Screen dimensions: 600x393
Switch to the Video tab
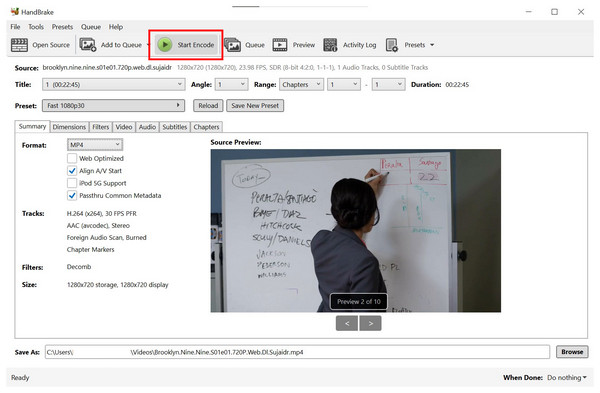pos(124,127)
